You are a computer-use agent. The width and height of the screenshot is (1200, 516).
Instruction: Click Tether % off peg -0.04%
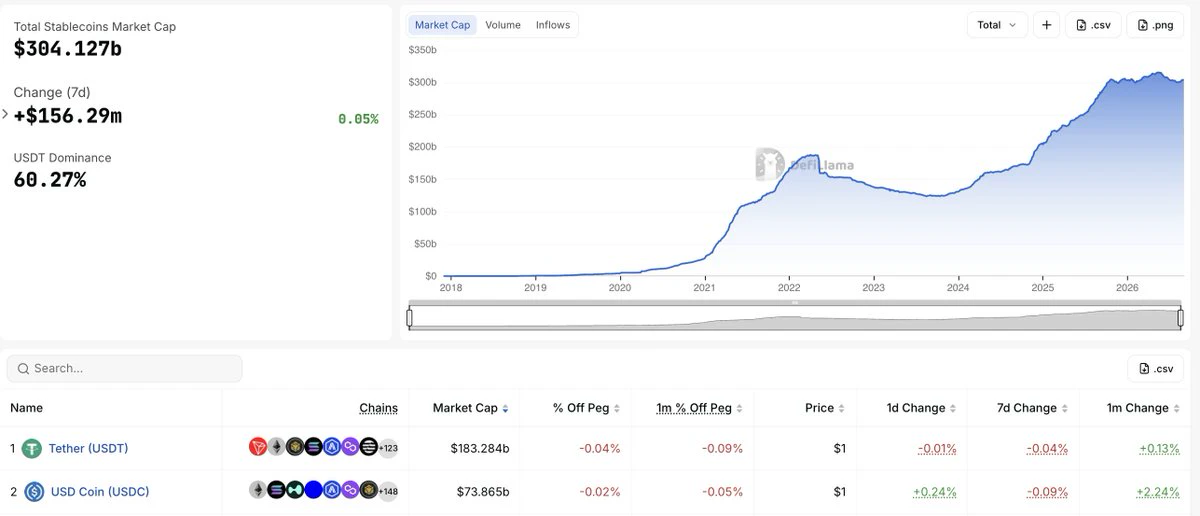(600, 448)
